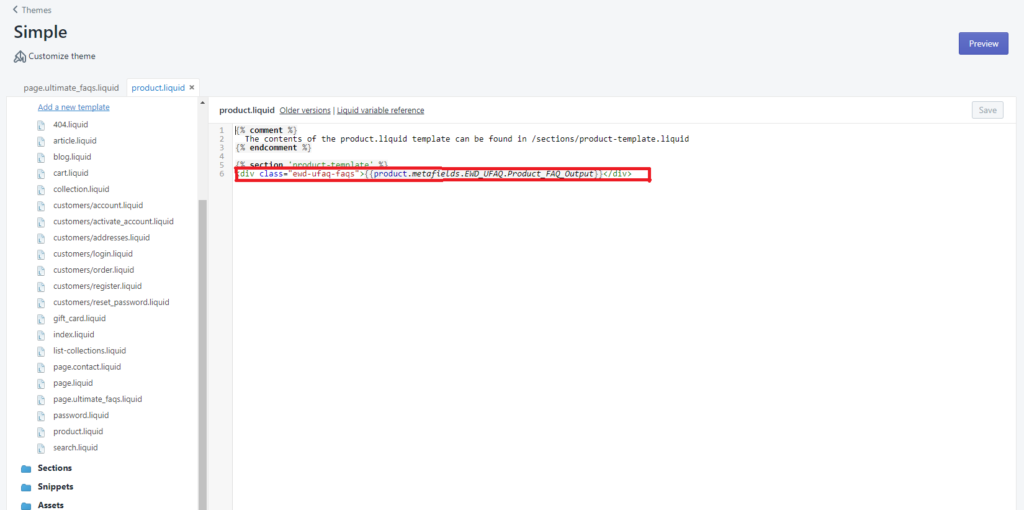The height and width of the screenshot is (510, 1024).
Task: Expand the Assets folder
Action: 50,505
